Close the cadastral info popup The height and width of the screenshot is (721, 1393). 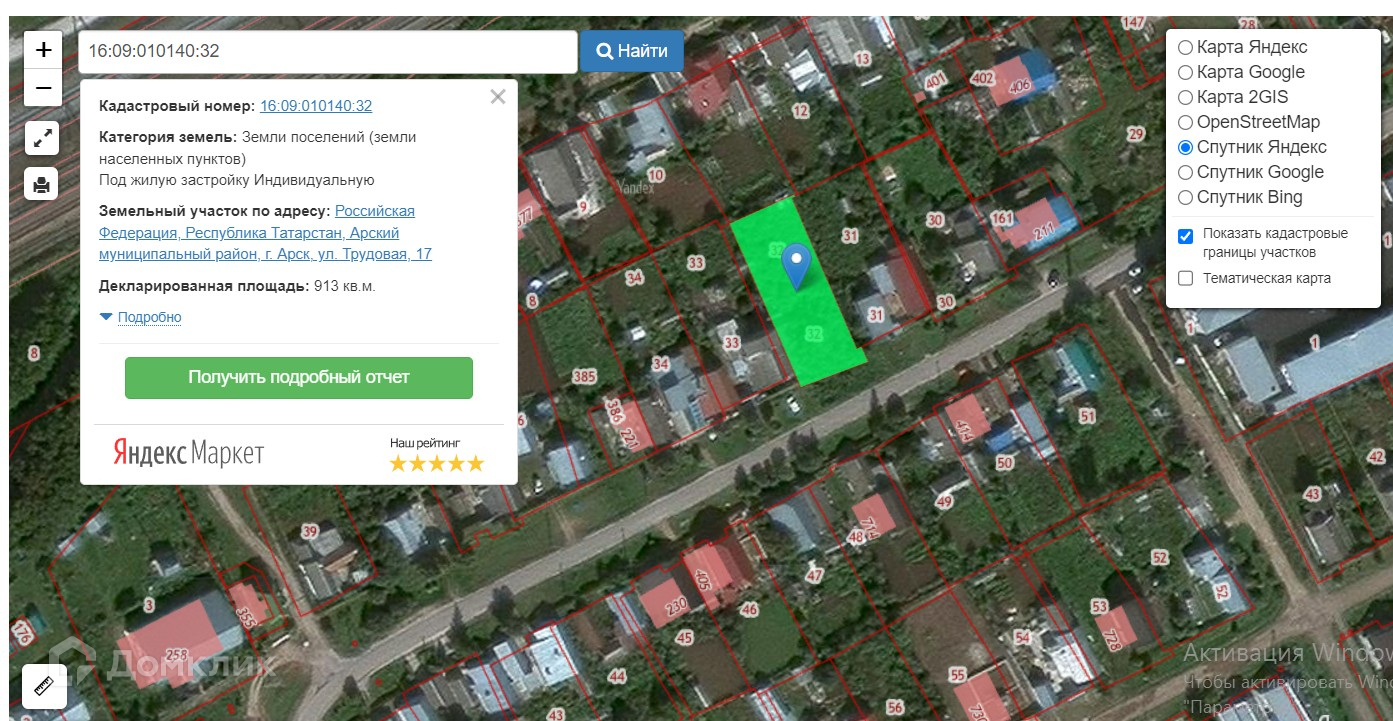point(498,97)
